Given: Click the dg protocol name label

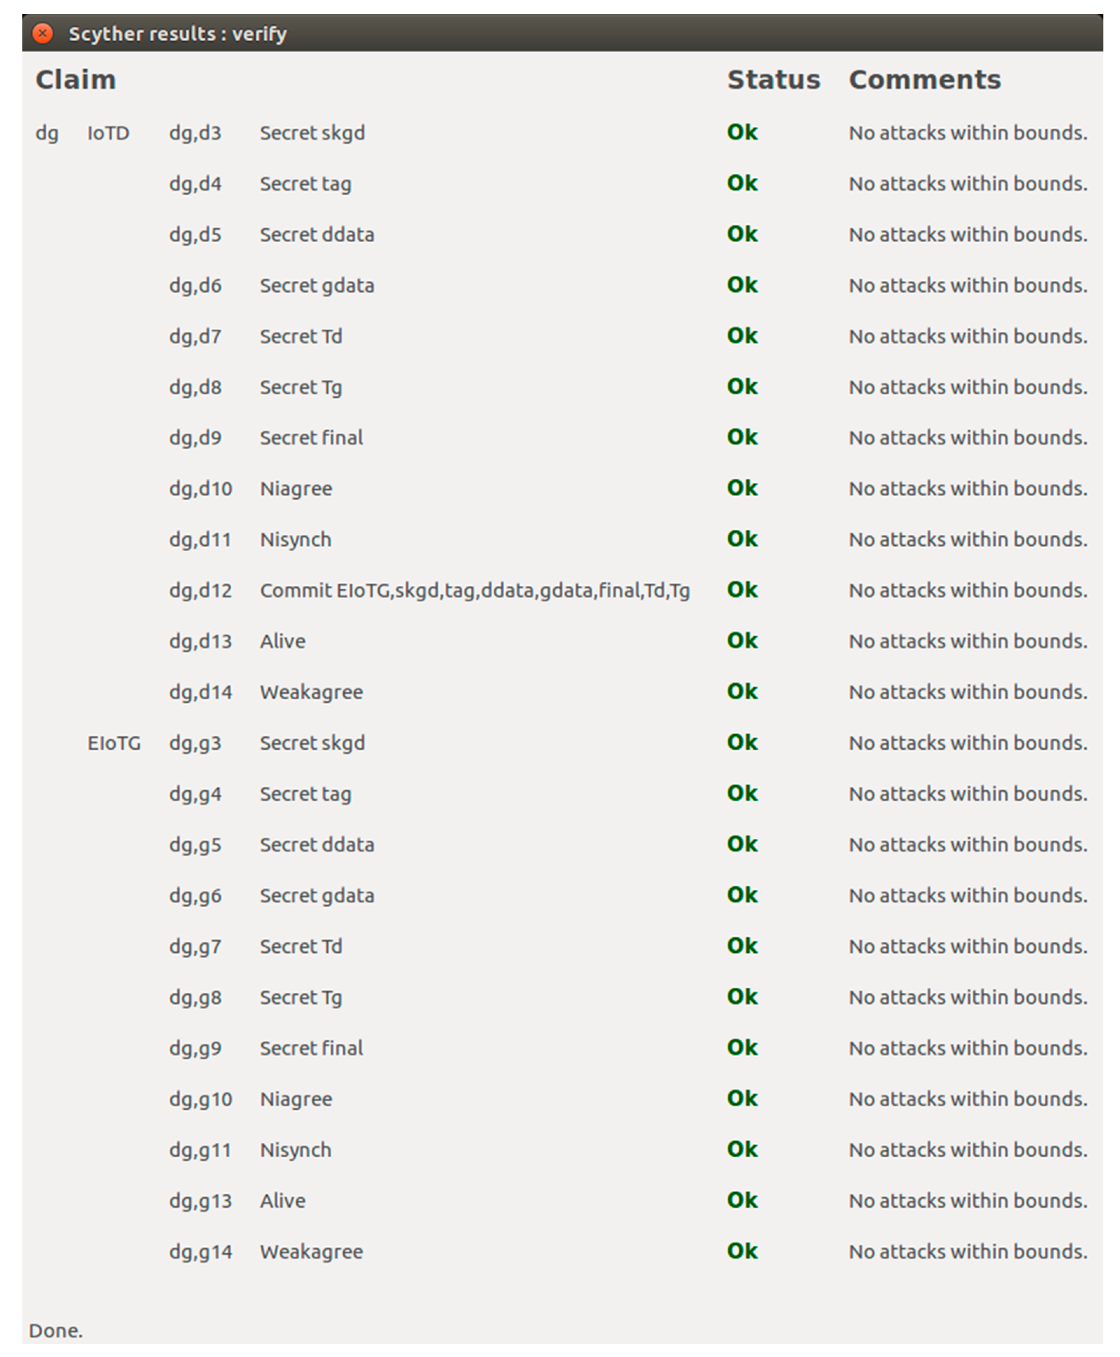Looking at the screenshot, I should click(47, 133).
